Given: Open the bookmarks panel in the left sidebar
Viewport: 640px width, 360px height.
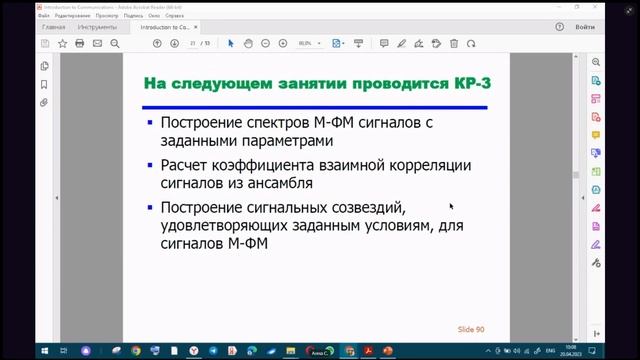Looking at the screenshot, I should (44, 84).
